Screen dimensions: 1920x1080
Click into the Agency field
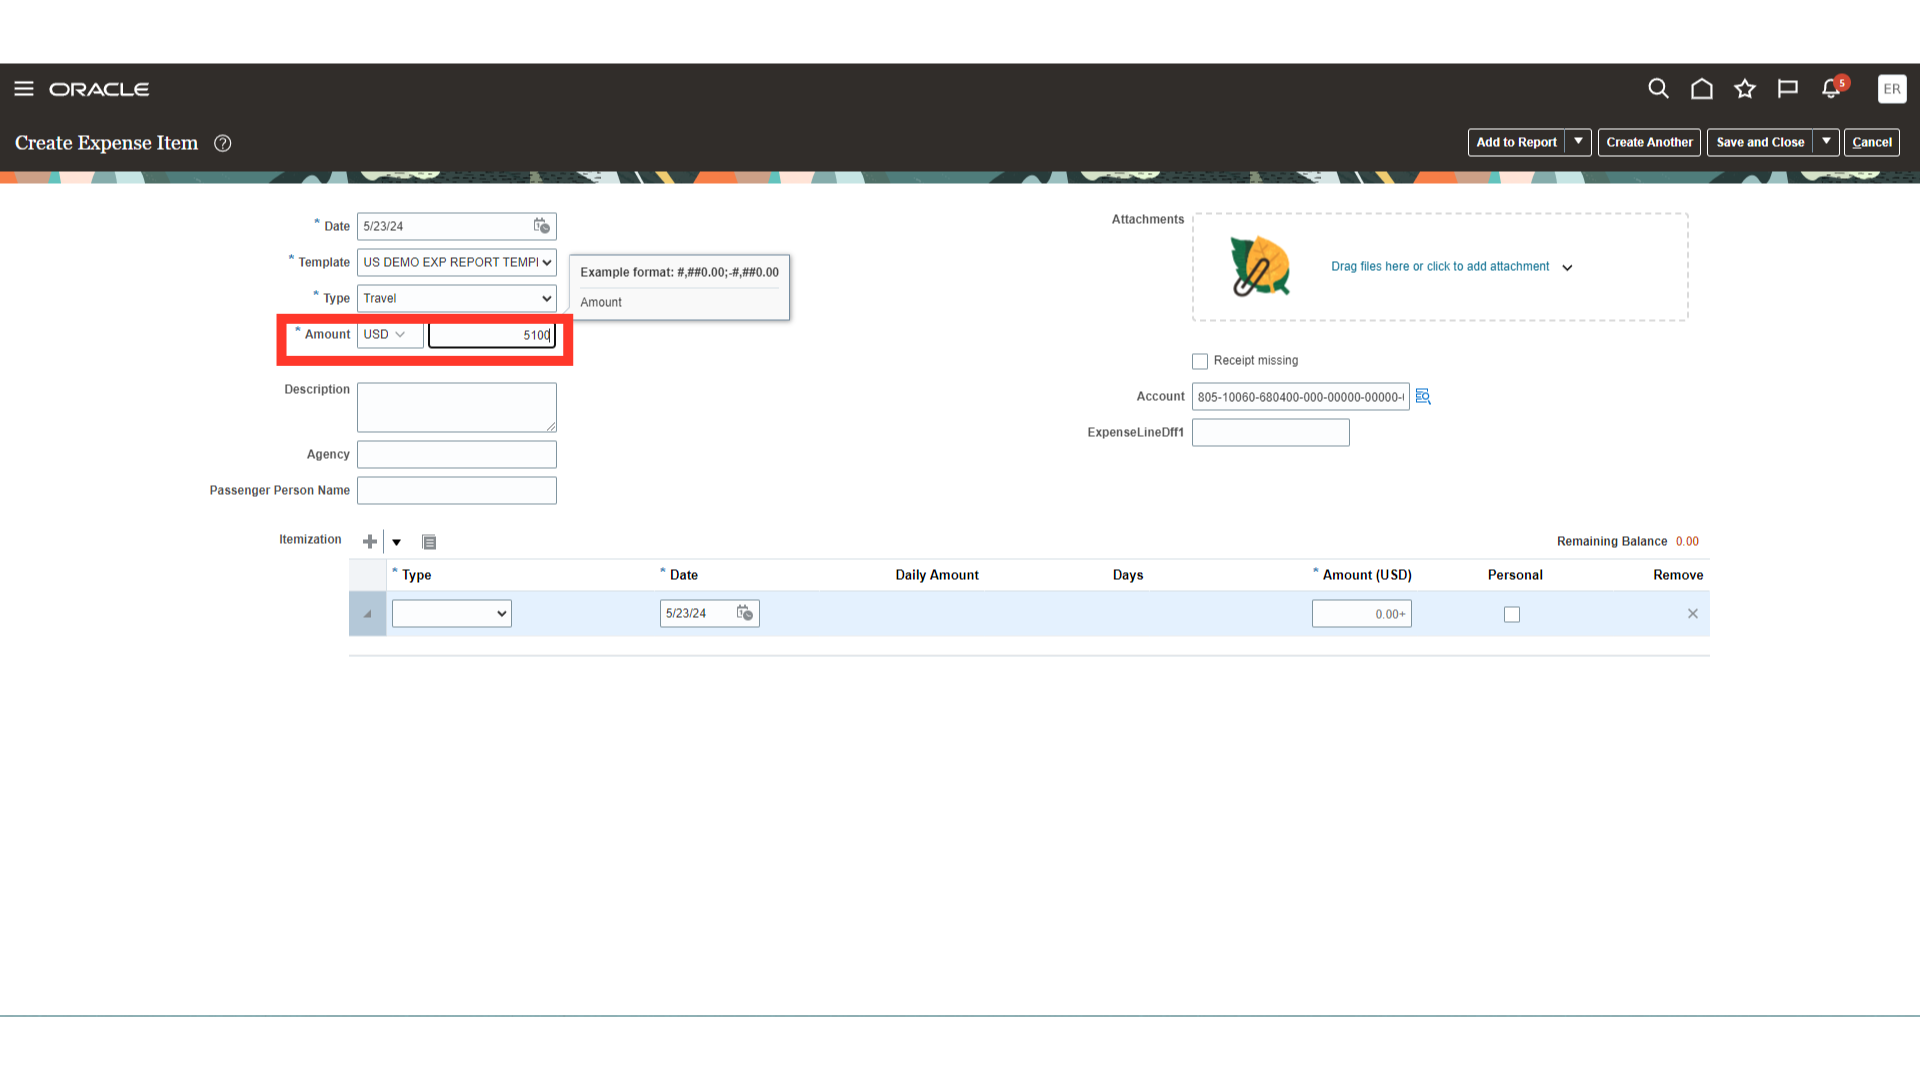457,454
